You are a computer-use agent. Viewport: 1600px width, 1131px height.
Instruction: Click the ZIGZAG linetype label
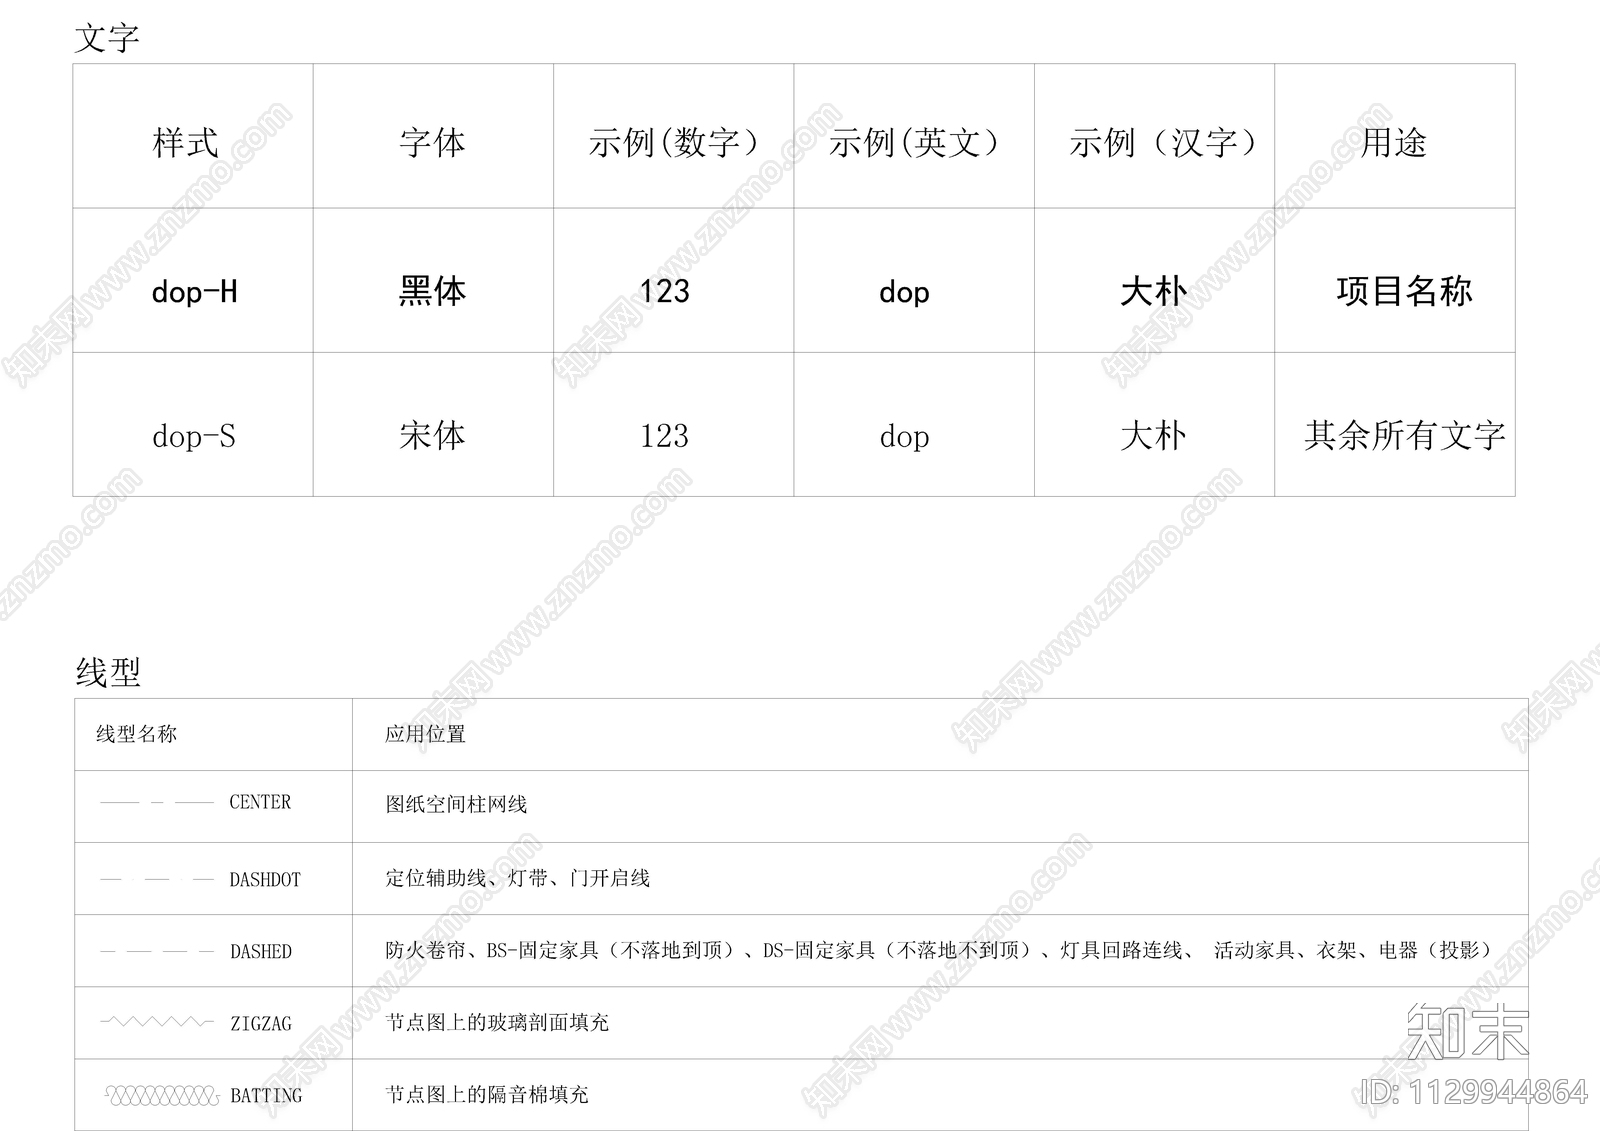(x=261, y=1024)
